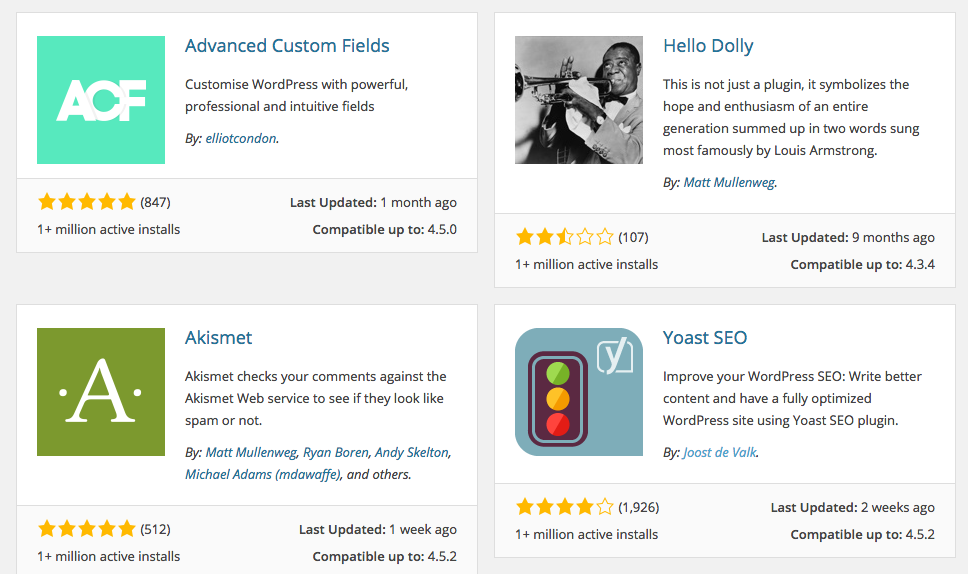Click 'Compatible up to: 4.3.4' text
Image resolution: width=968 pixels, height=574 pixels.
(x=862, y=265)
